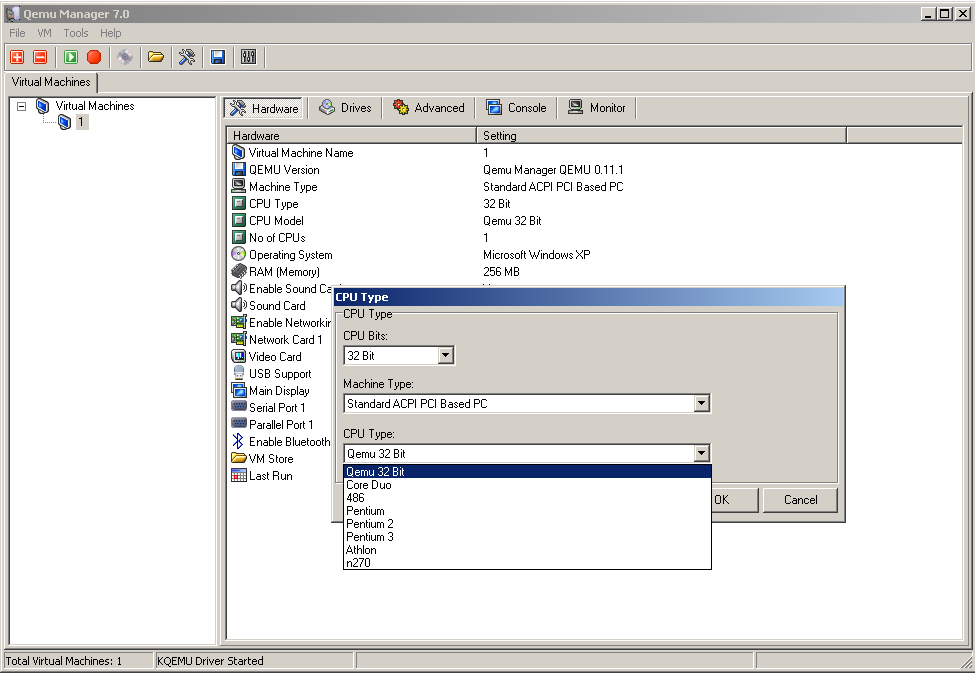Click the mixer sliders settings icon
975x673 pixels.
[248, 57]
